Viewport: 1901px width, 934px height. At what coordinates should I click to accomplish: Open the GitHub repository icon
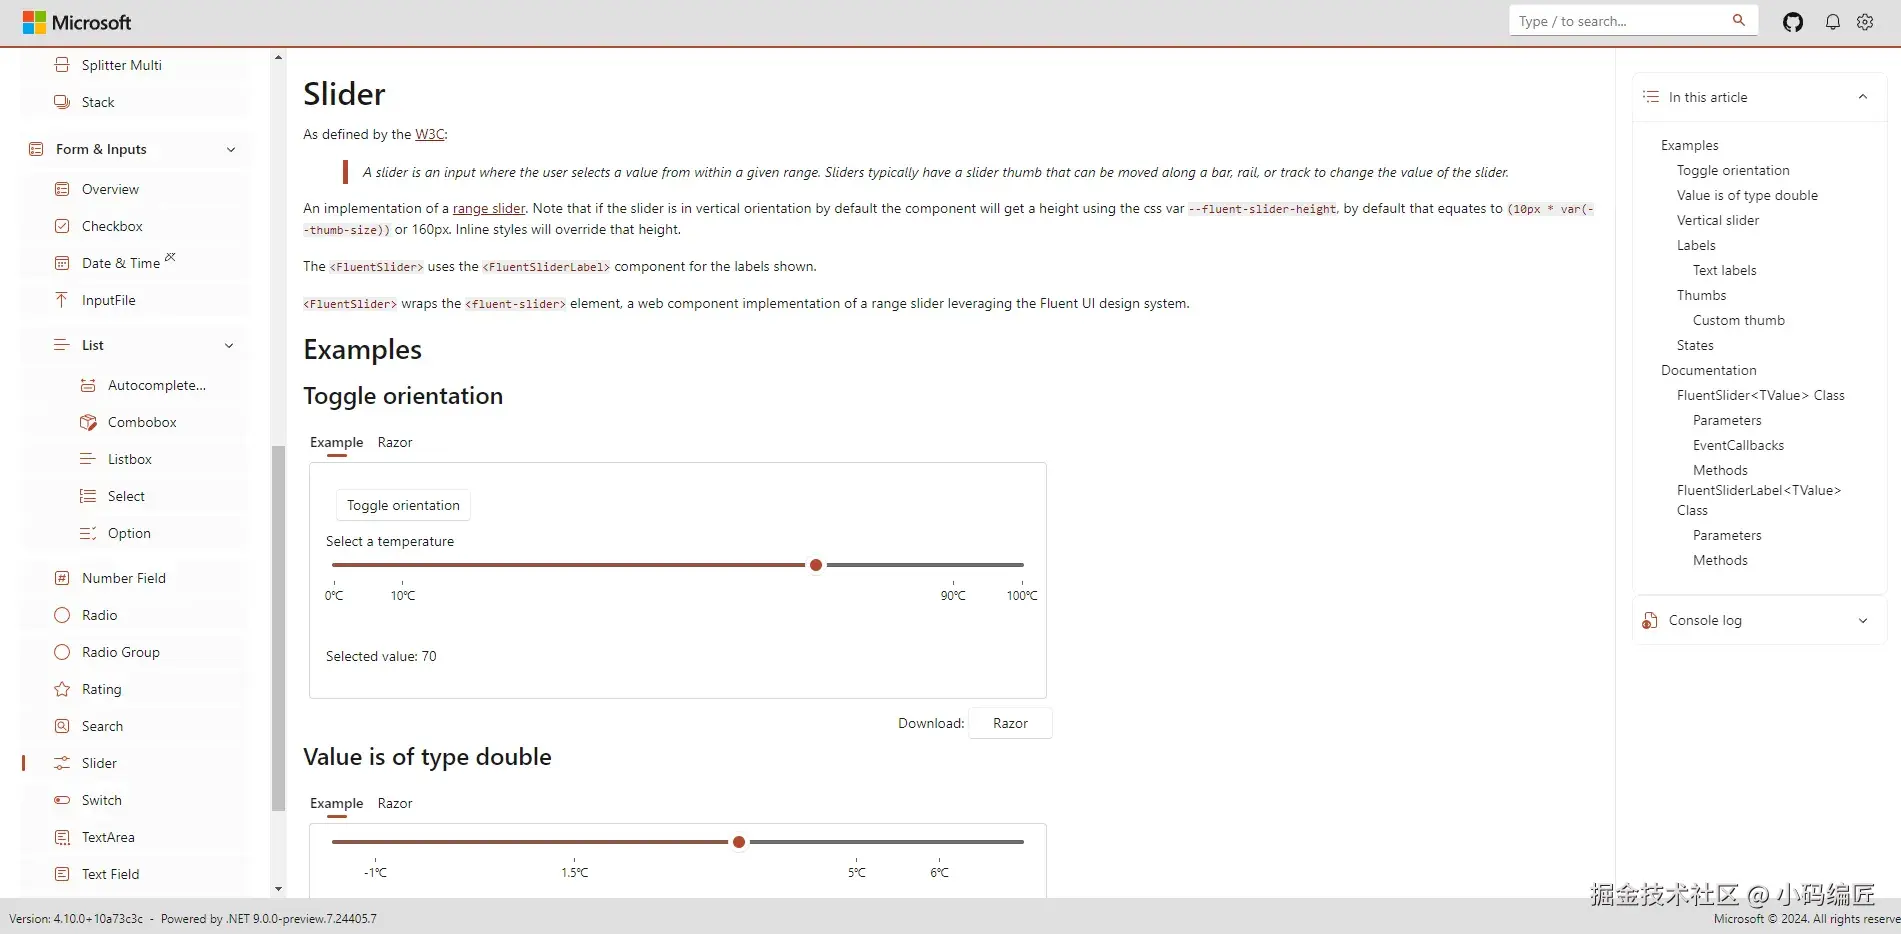coord(1793,22)
